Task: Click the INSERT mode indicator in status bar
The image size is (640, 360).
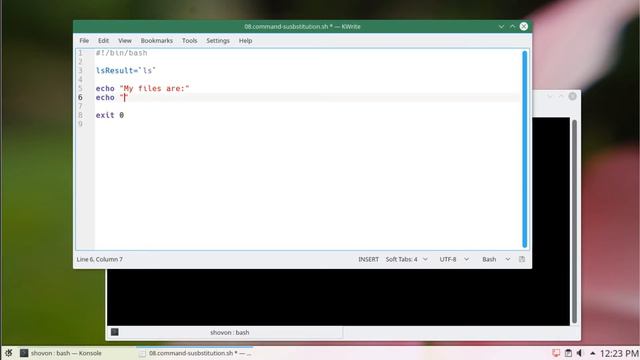Action: click(369, 259)
